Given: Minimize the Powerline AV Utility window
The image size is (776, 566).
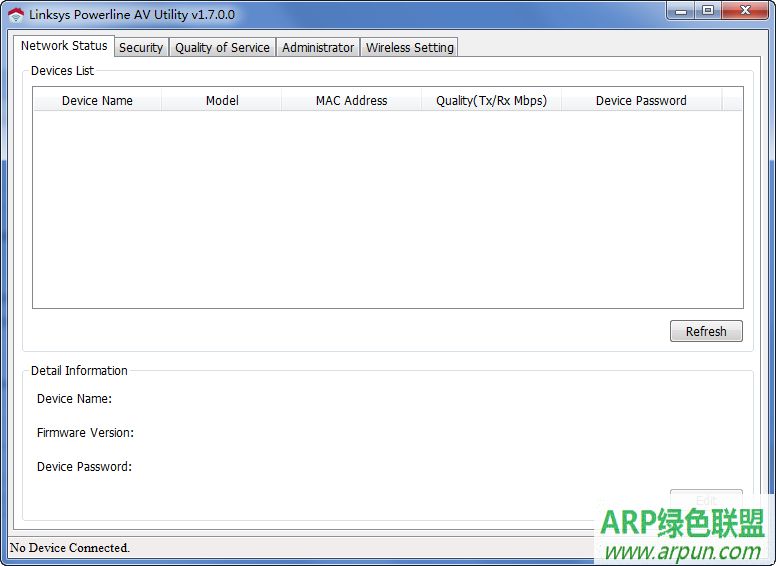Looking at the screenshot, I should click(681, 10).
